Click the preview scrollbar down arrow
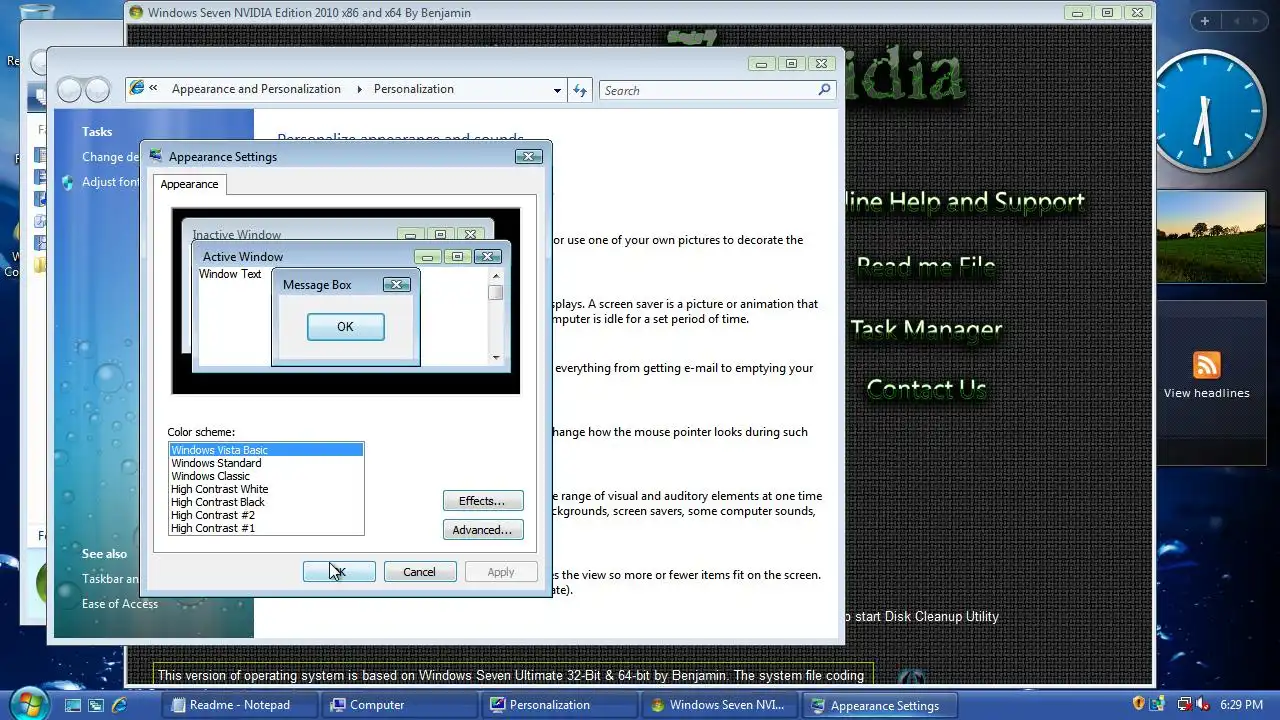Viewport: 1280px width, 720px height. click(496, 357)
